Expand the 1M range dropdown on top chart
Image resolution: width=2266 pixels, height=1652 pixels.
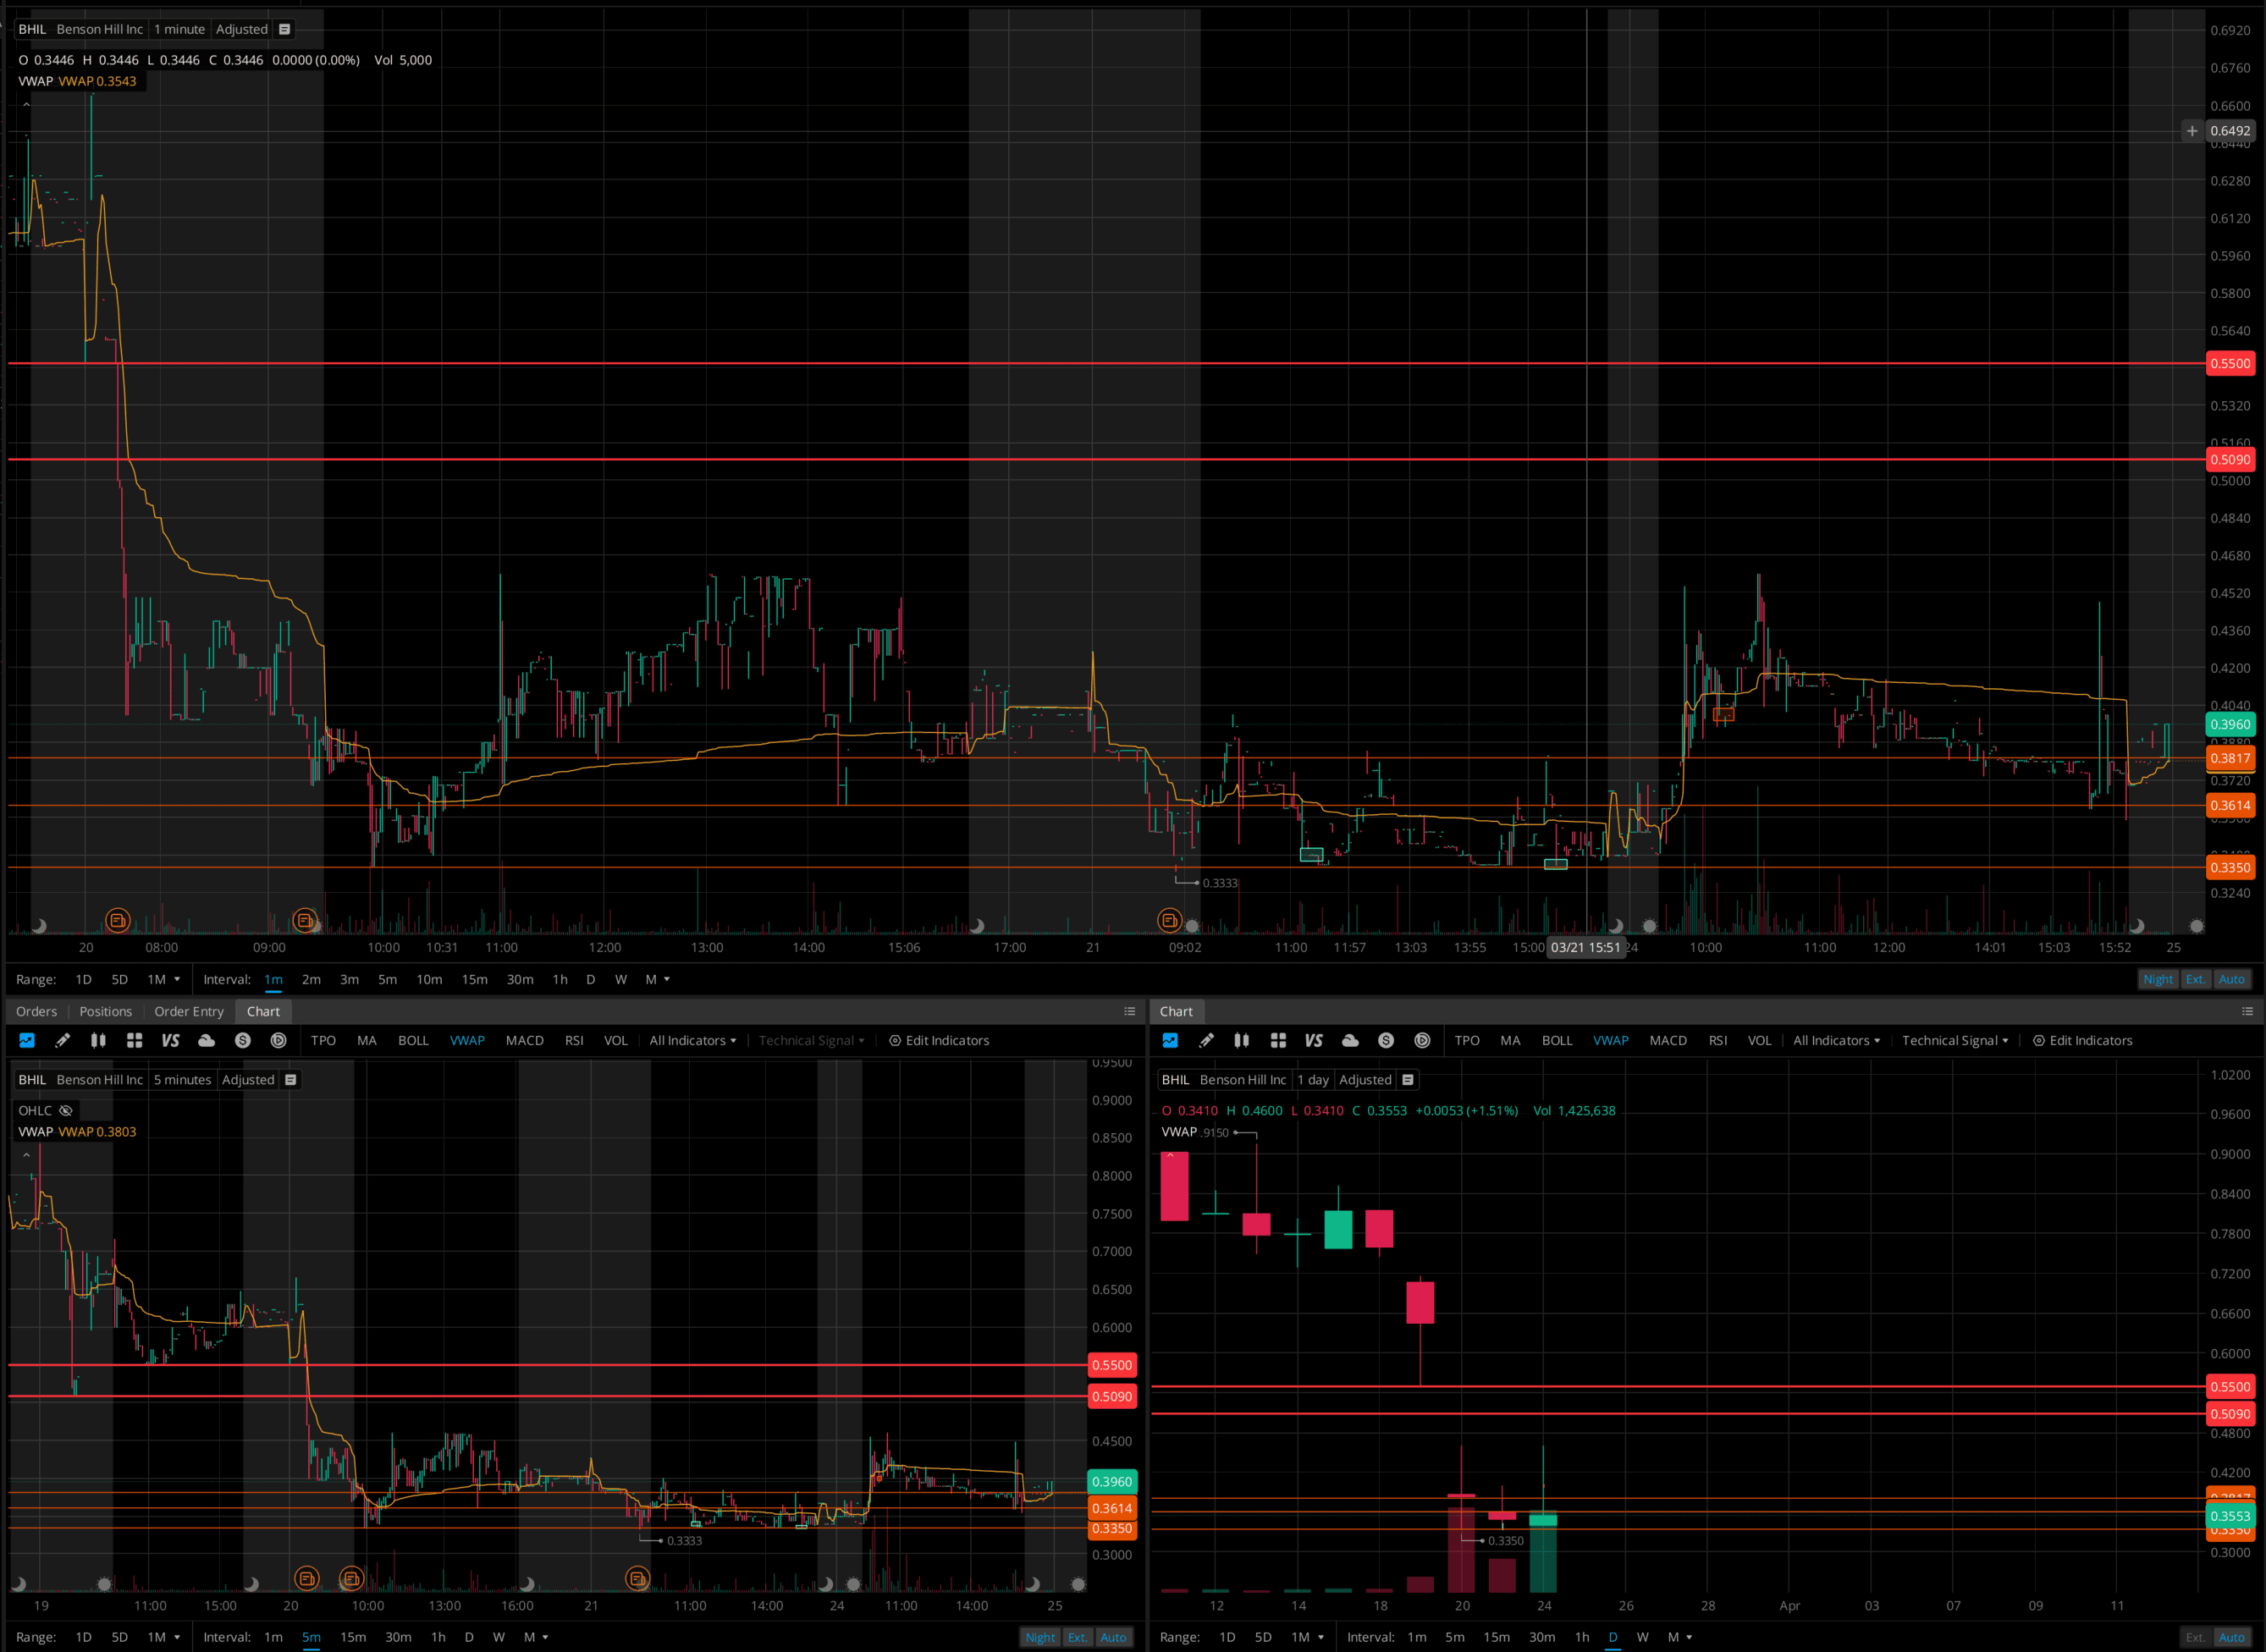click(164, 979)
